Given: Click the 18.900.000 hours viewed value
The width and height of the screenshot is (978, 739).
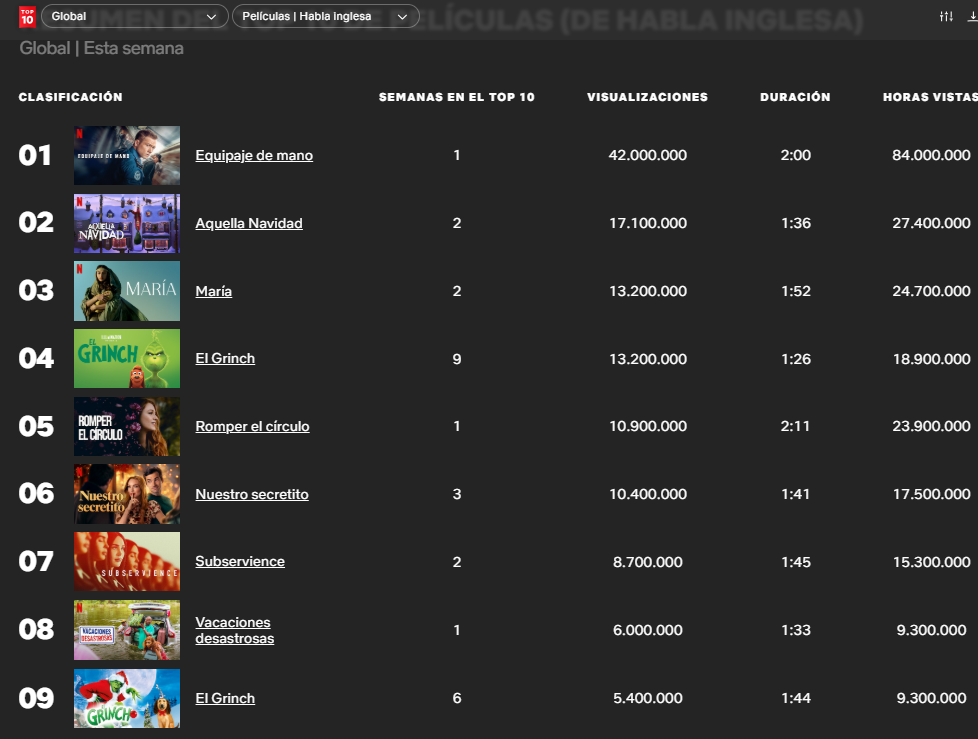Looking at the screenshot, I should [931, 359].
